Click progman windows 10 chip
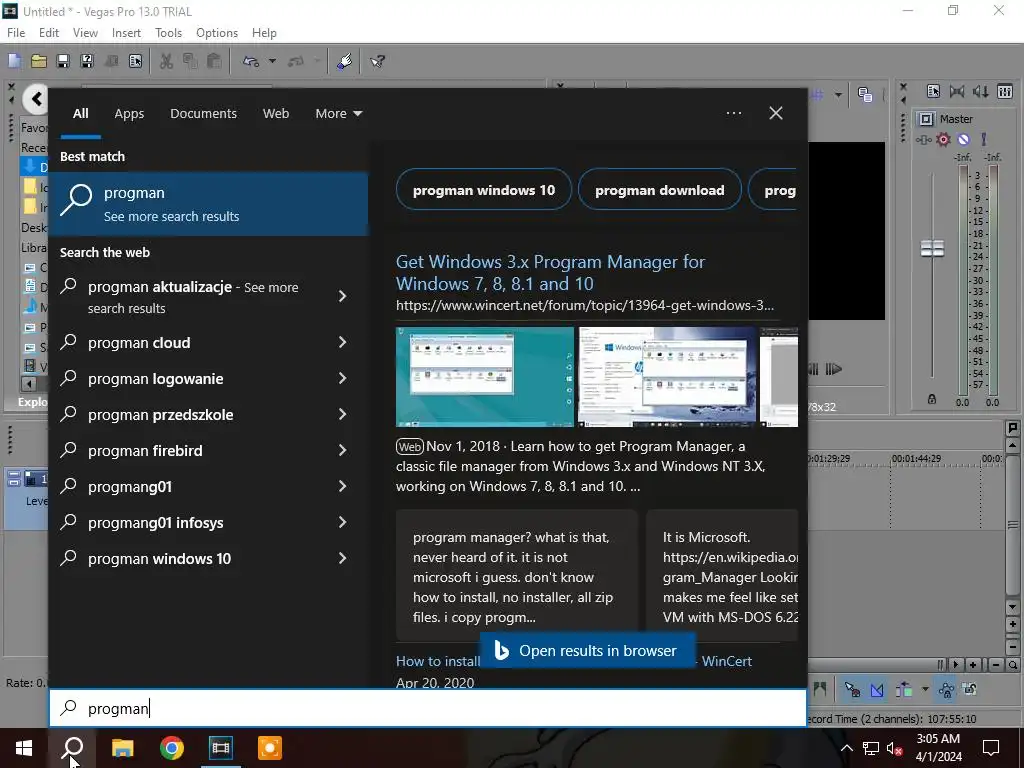The width and height of the screenshot is (1024, 768). pos(484,190)
